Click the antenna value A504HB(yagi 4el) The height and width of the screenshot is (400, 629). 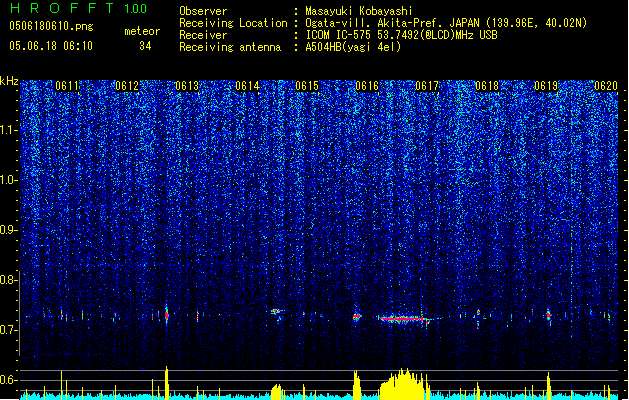353,47
